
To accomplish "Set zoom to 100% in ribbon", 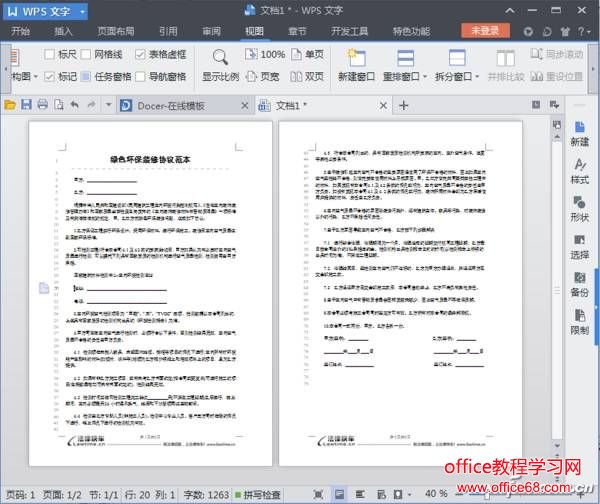I will [x=265, y=55].
